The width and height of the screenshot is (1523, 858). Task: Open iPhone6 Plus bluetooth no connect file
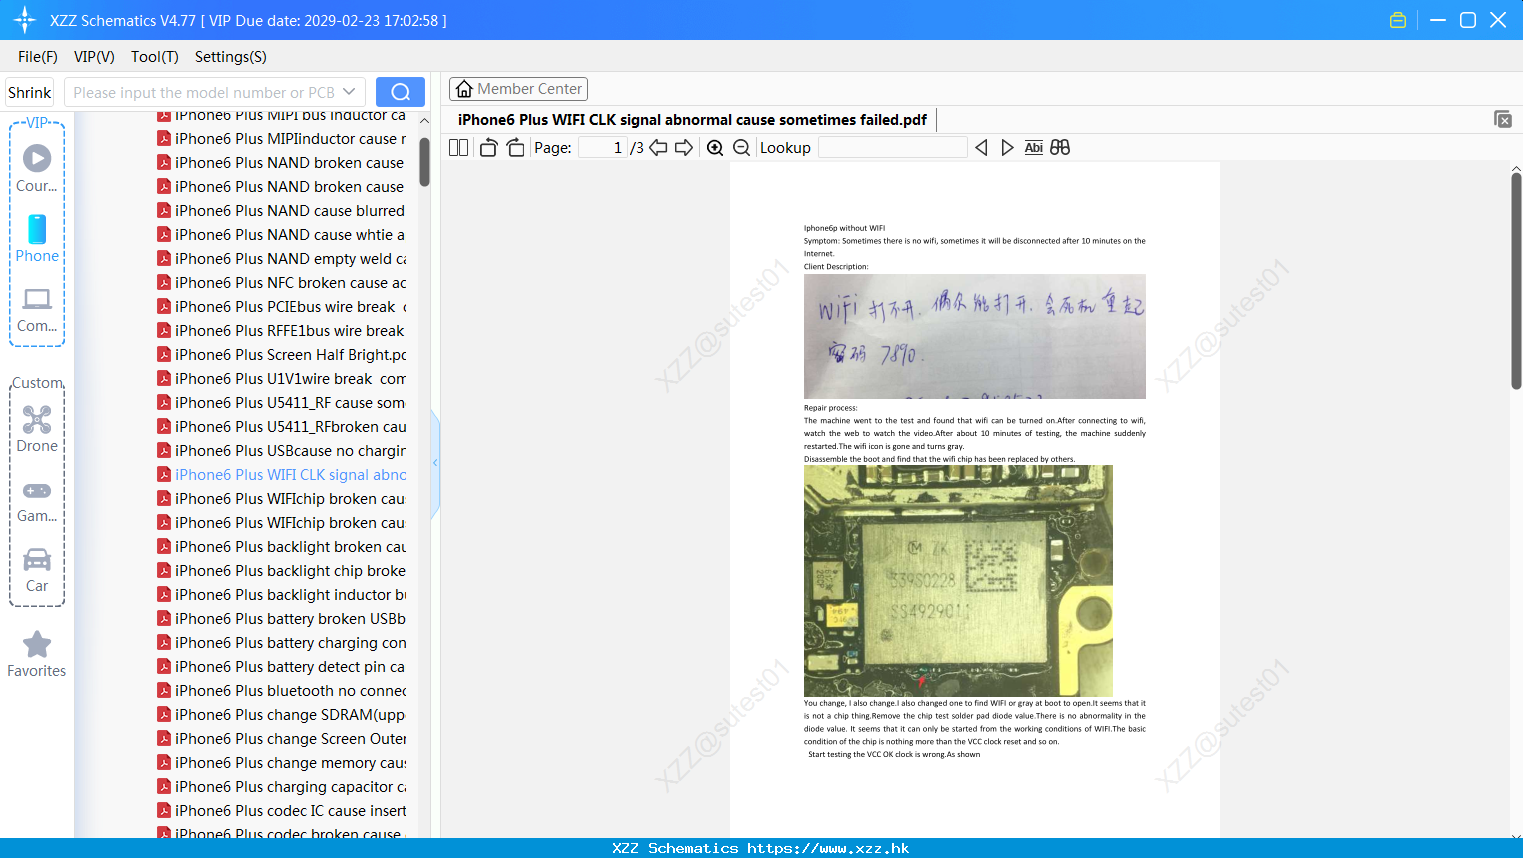pos(282,691)
